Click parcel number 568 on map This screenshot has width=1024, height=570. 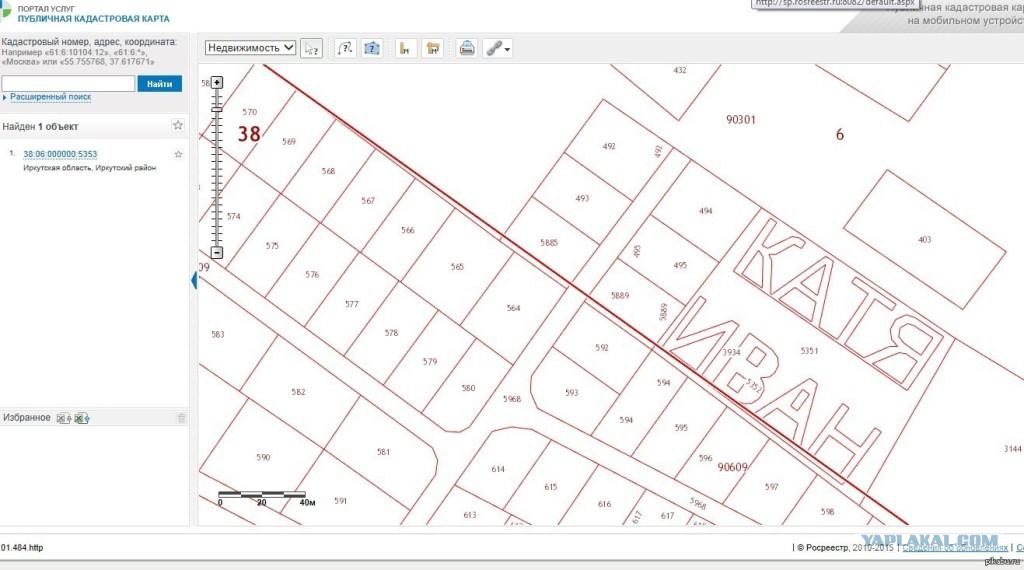[328, 171]
